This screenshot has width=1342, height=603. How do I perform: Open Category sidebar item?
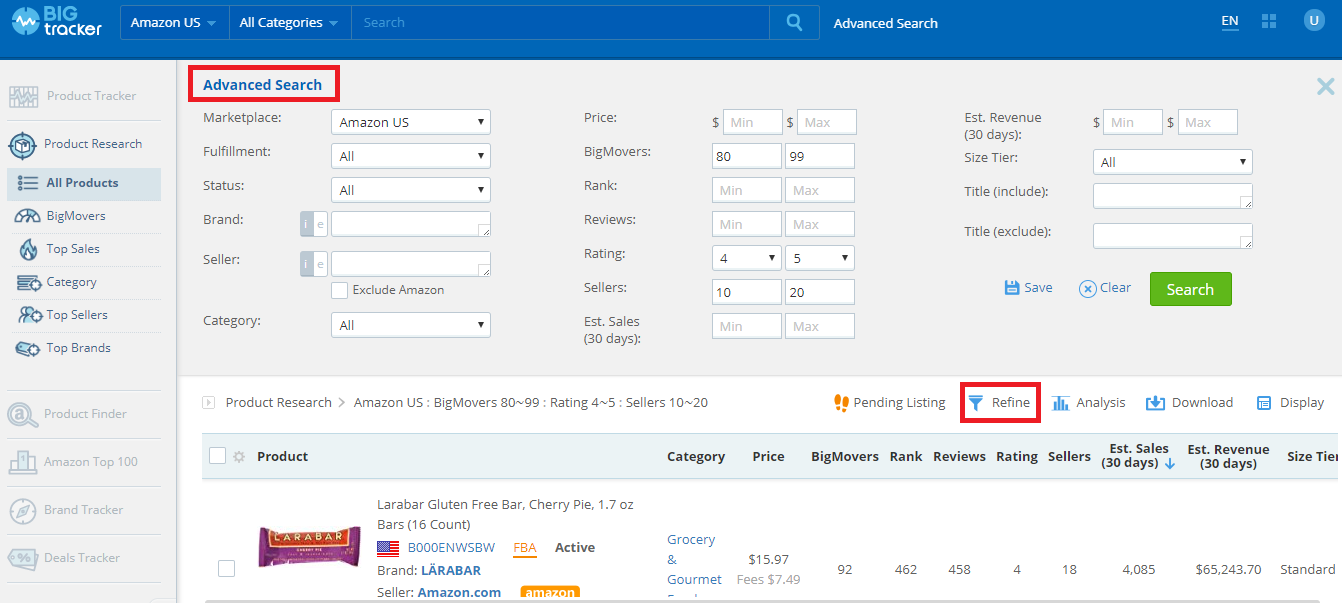58,282
